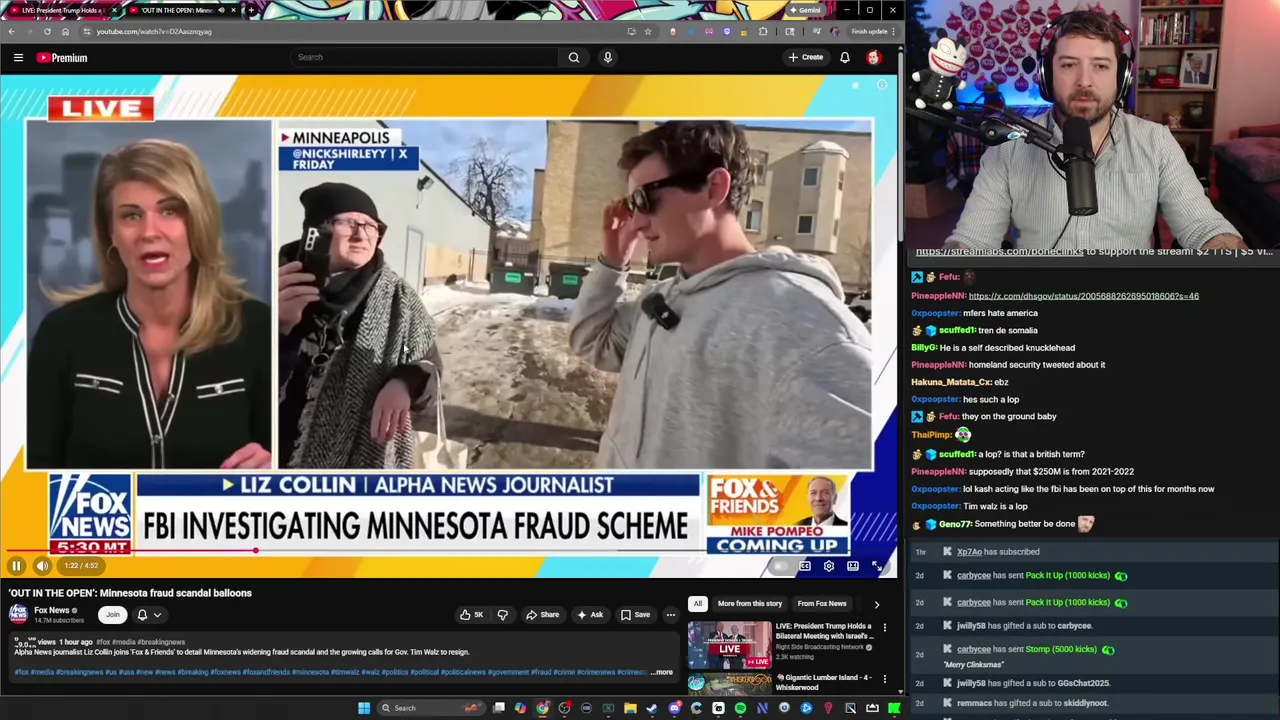
Task: Click Finish update in Chrome
Action: click(869, 31)
